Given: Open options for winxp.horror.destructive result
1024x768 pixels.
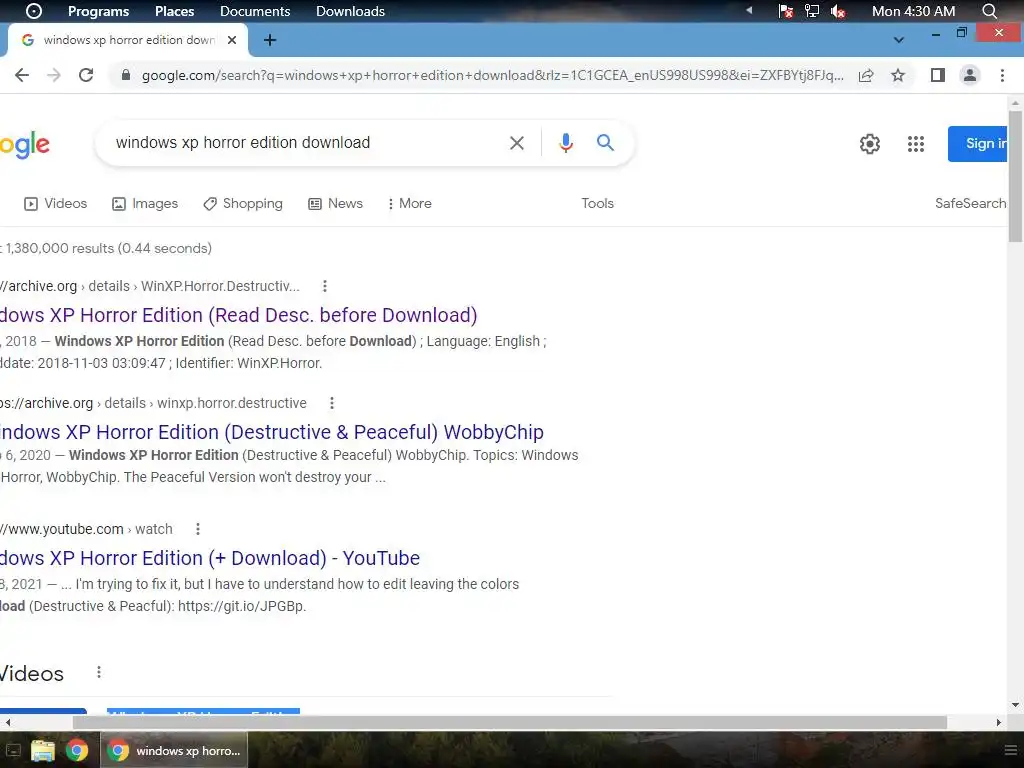Looking at the screenshot, I should [332, 403].
